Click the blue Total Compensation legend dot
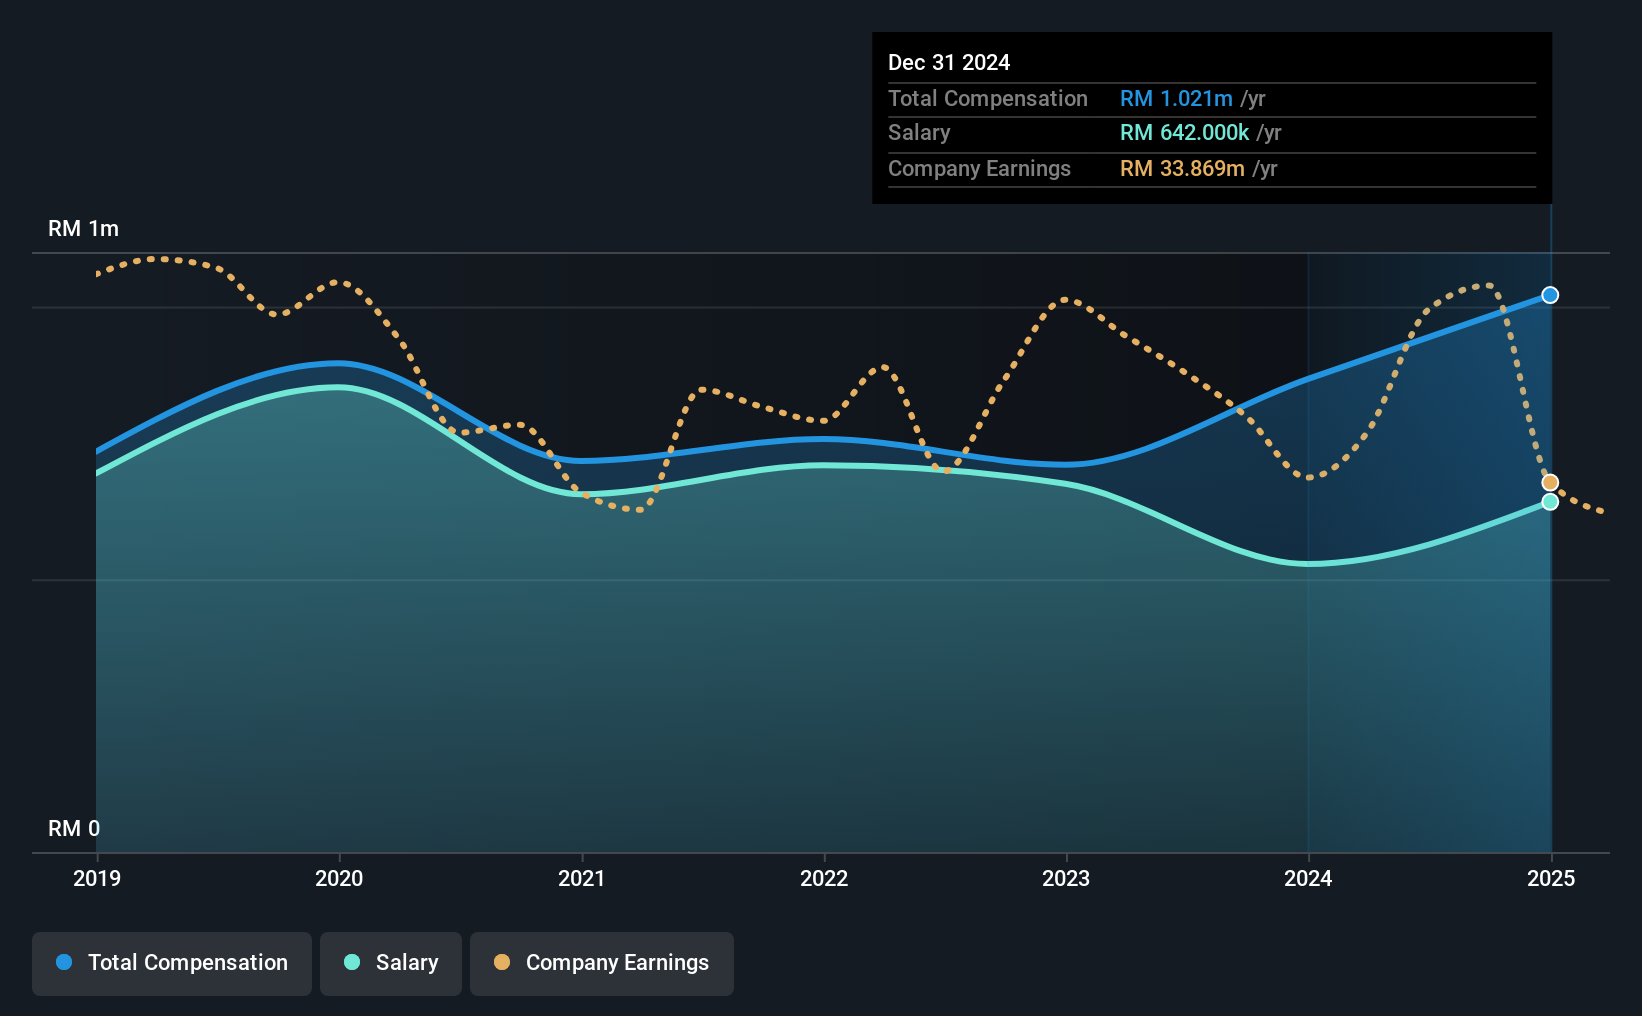This screenshot has height=1016, width=1642. [x=64, y=962]
